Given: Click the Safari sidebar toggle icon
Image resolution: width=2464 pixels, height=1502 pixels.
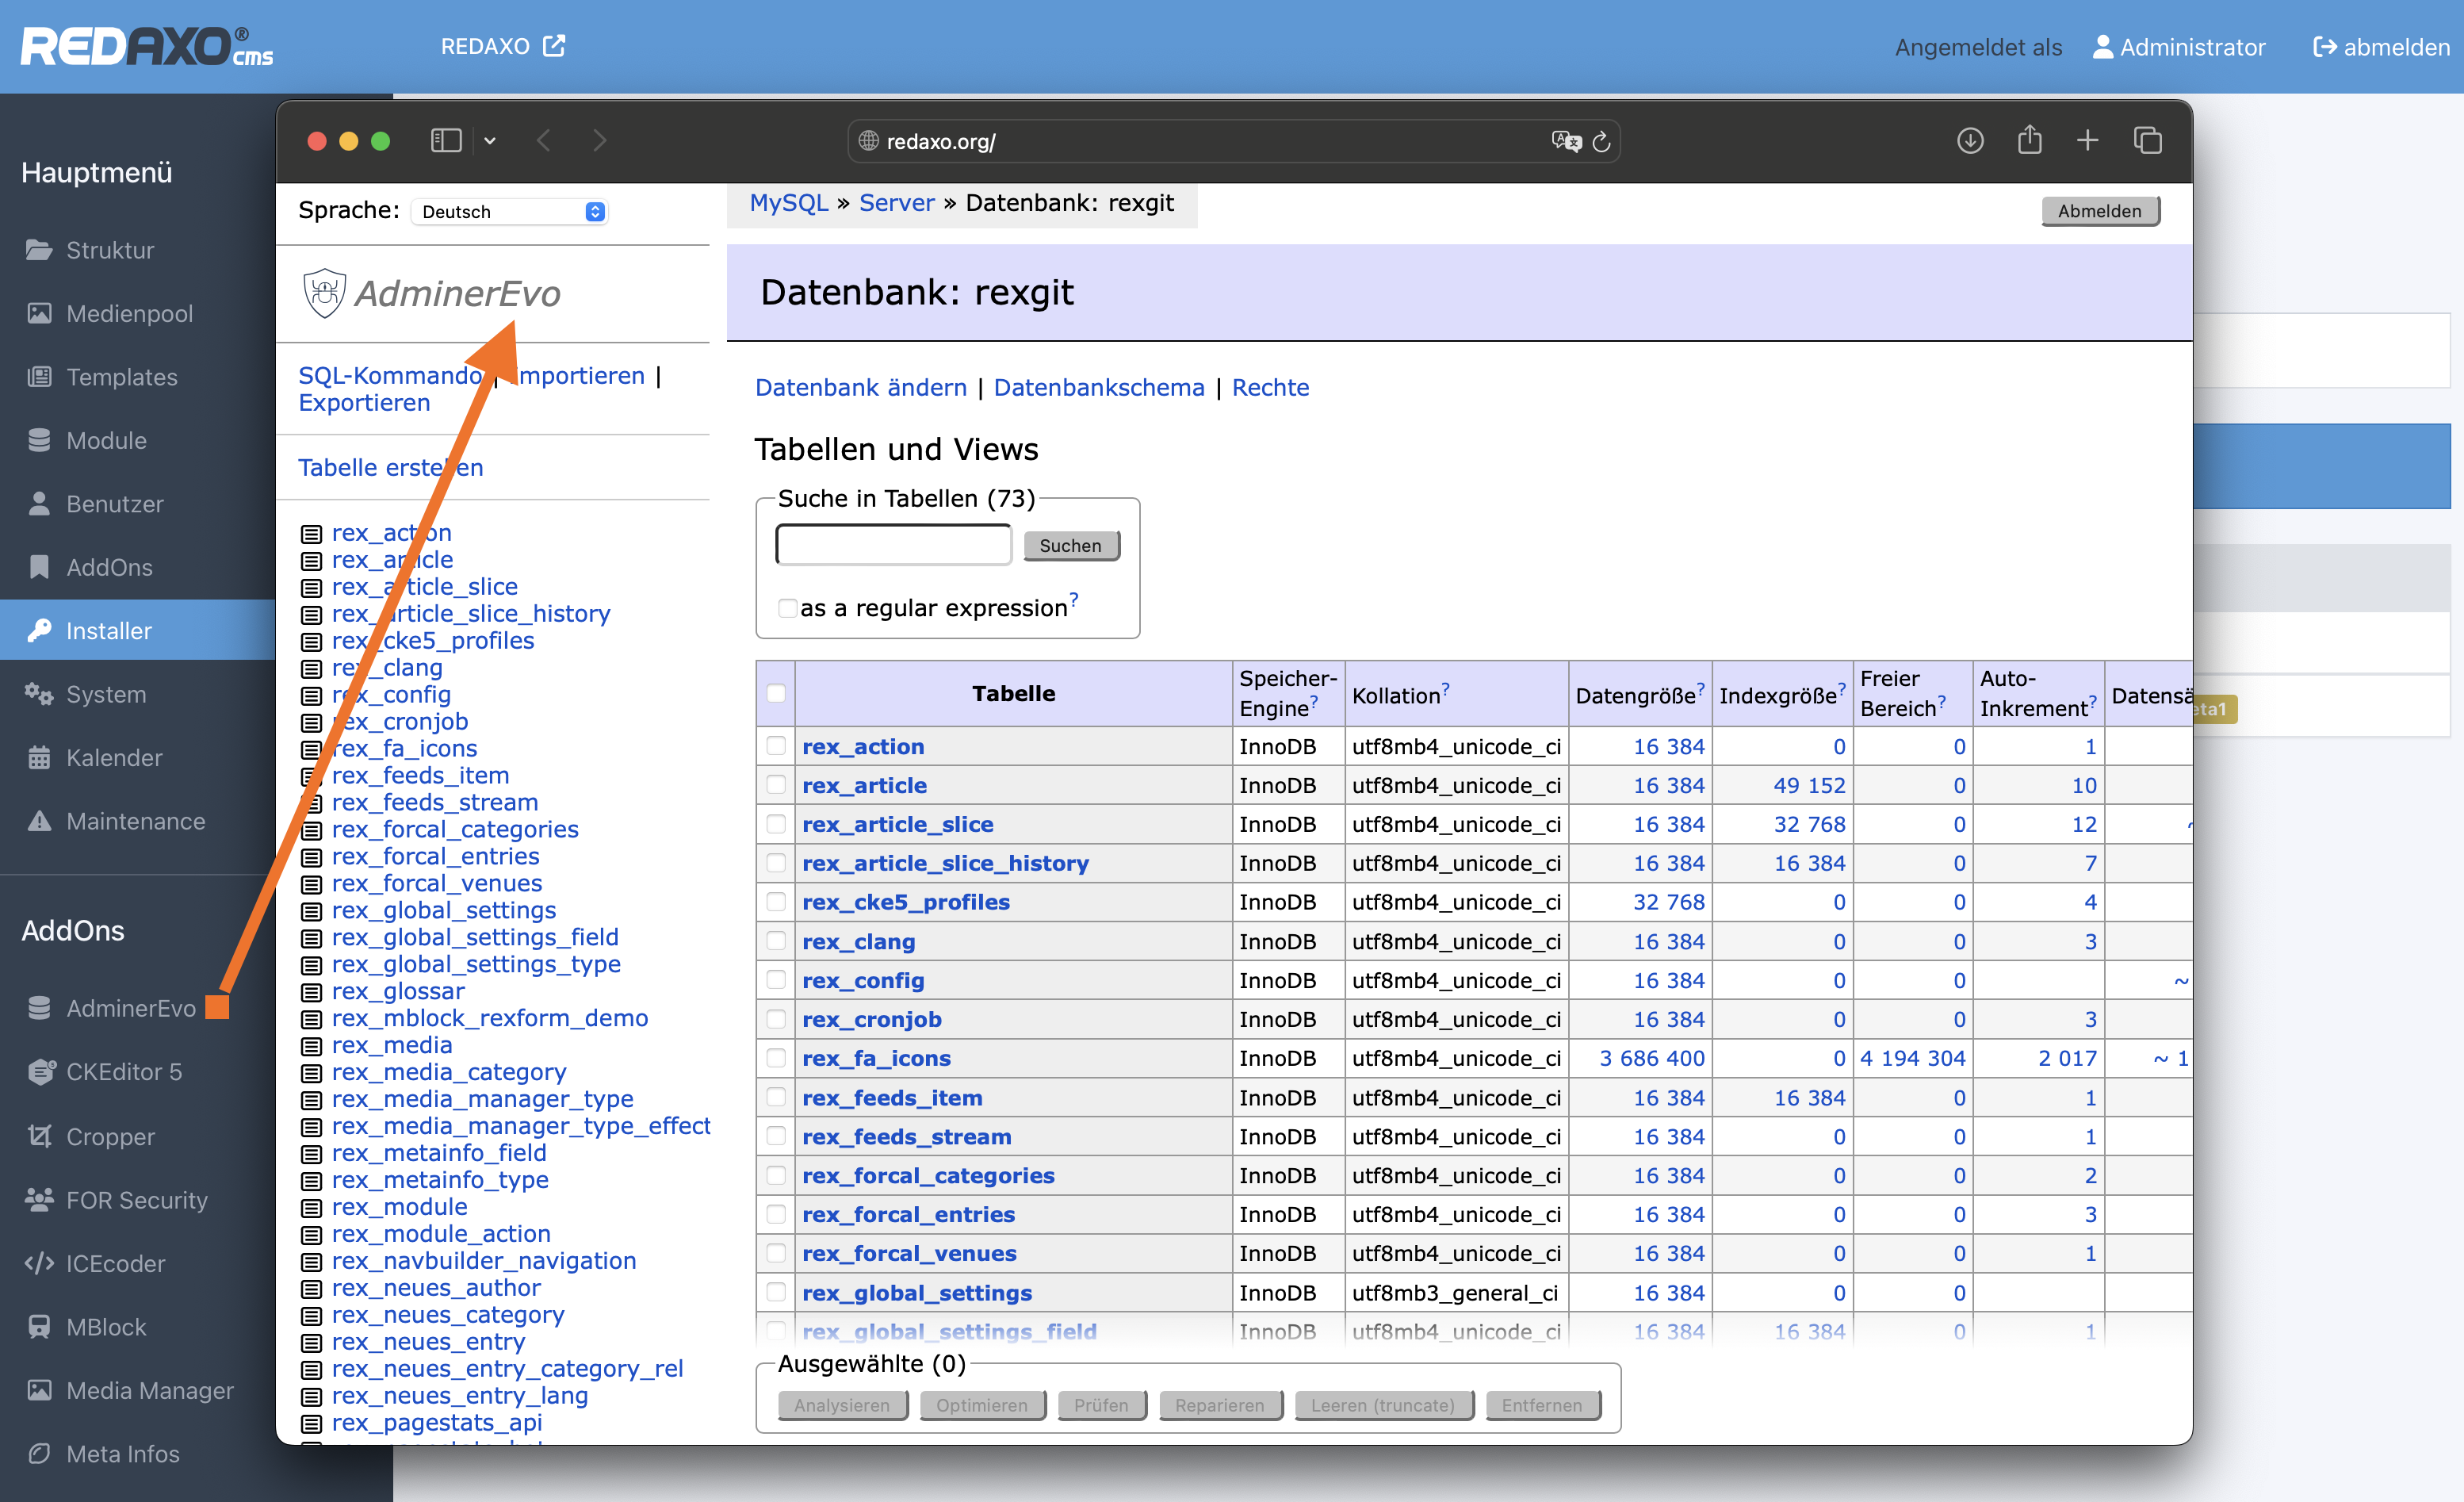Looking at the screenshot, I should [x=445, y=141].
